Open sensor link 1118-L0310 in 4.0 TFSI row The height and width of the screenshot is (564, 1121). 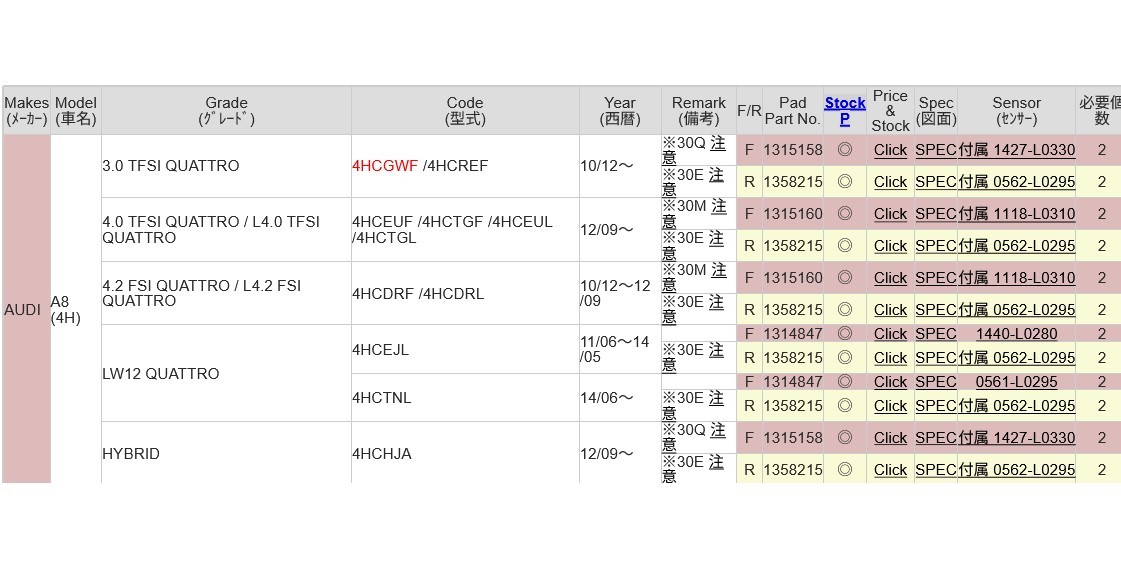1030,214
